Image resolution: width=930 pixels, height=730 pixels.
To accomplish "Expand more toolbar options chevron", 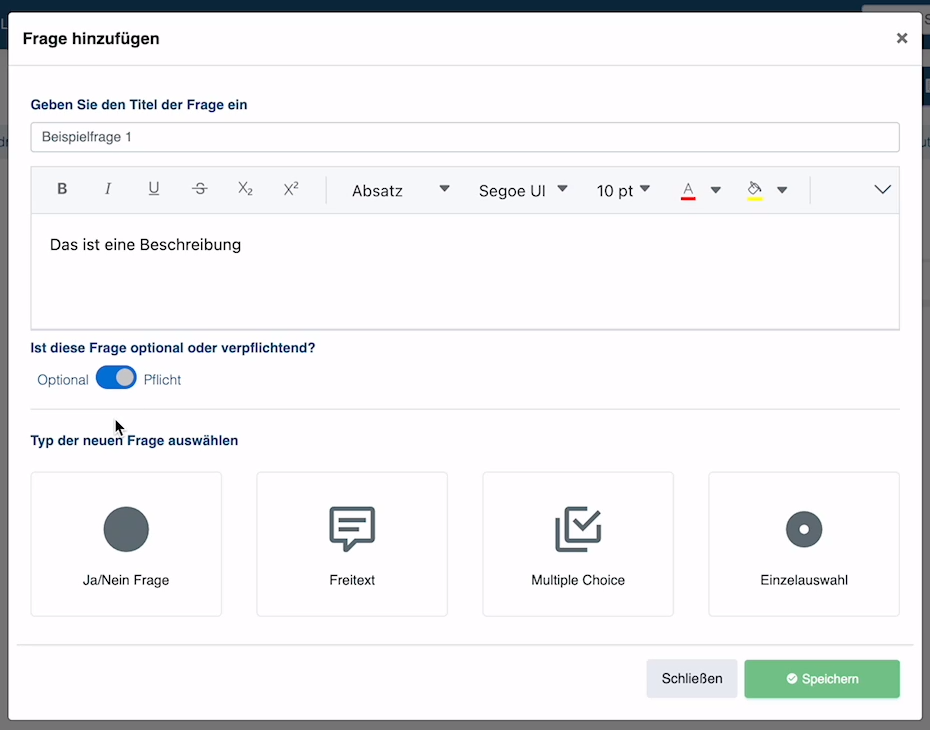I will pyautogui.click(x=882, y=190).
